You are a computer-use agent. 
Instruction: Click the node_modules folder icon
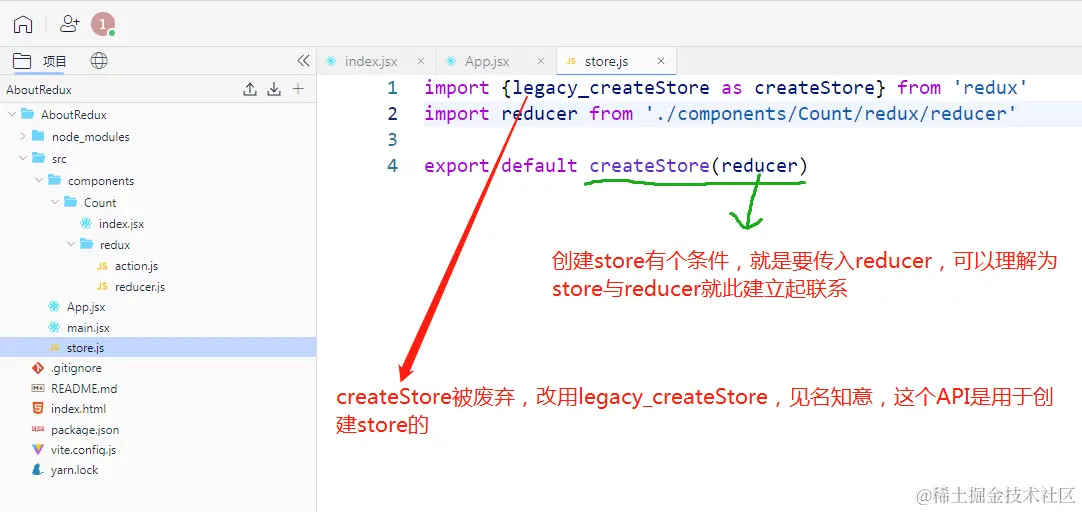tap(38, 137)
